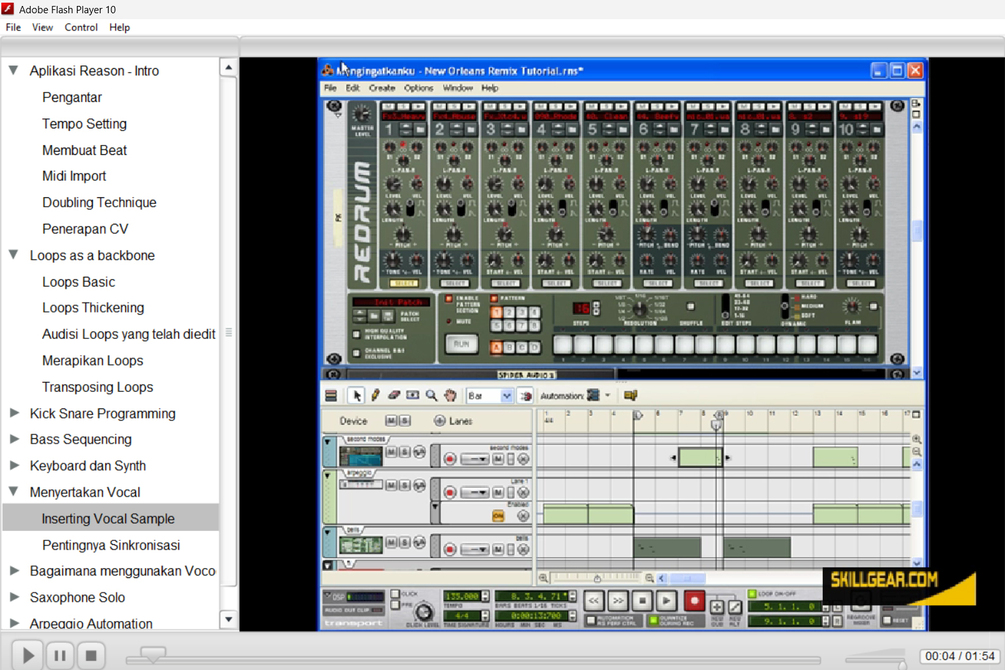Open the Doubling Technique lesson
This screenshot has width=1005, height=670.
click(x=99, y=203)
